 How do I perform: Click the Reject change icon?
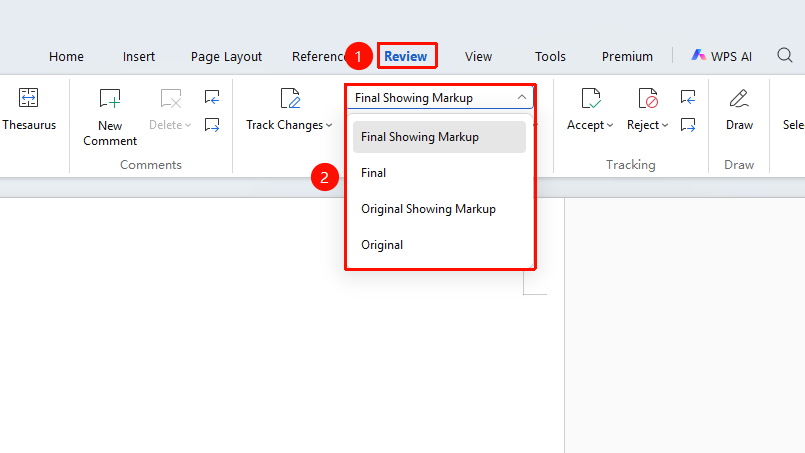pos(648,98)
